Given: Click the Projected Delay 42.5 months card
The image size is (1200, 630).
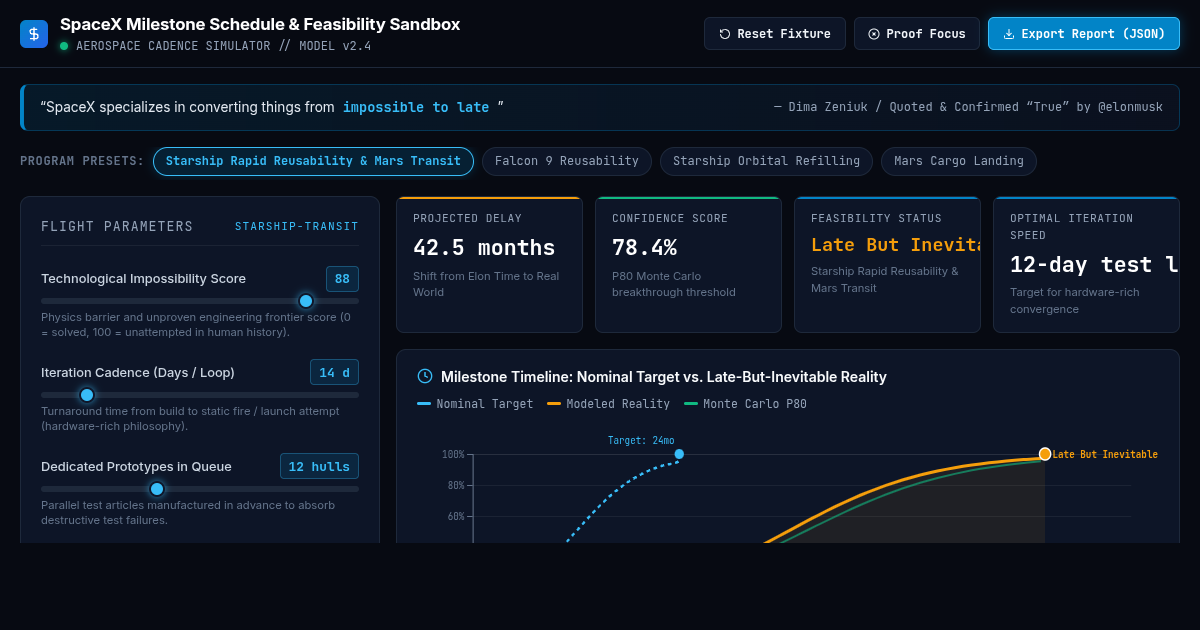Looking at the screenshot, I should pos(489,264).
